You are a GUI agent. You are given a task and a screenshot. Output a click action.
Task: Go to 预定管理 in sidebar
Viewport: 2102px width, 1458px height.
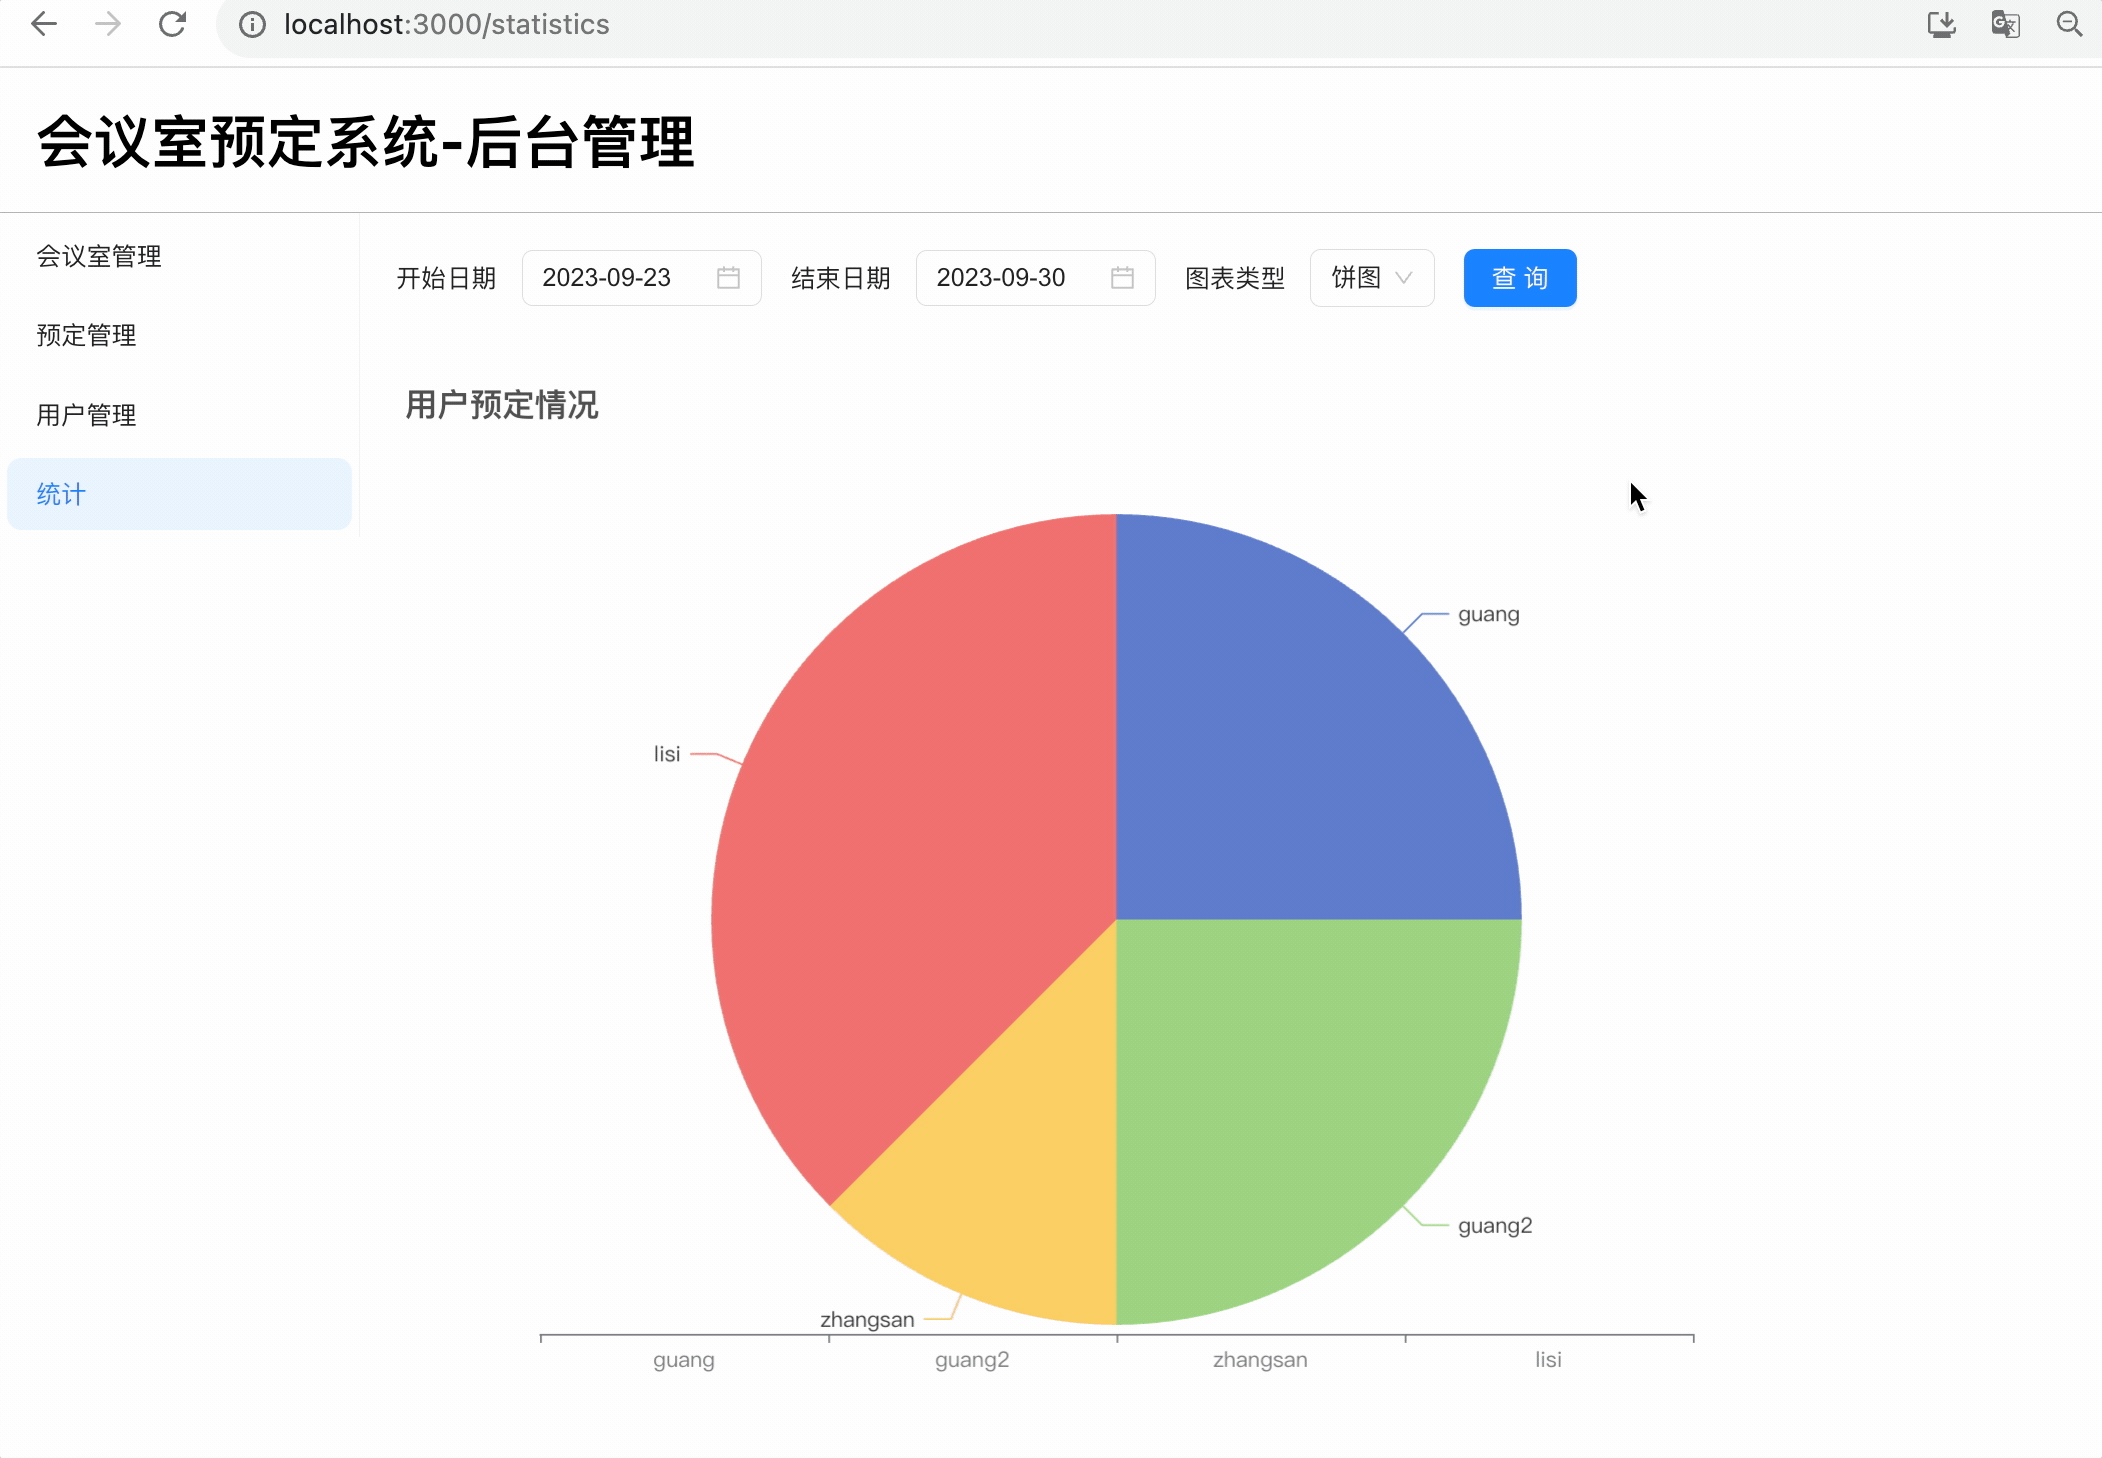pyautogui.click(x=86, y=336)
